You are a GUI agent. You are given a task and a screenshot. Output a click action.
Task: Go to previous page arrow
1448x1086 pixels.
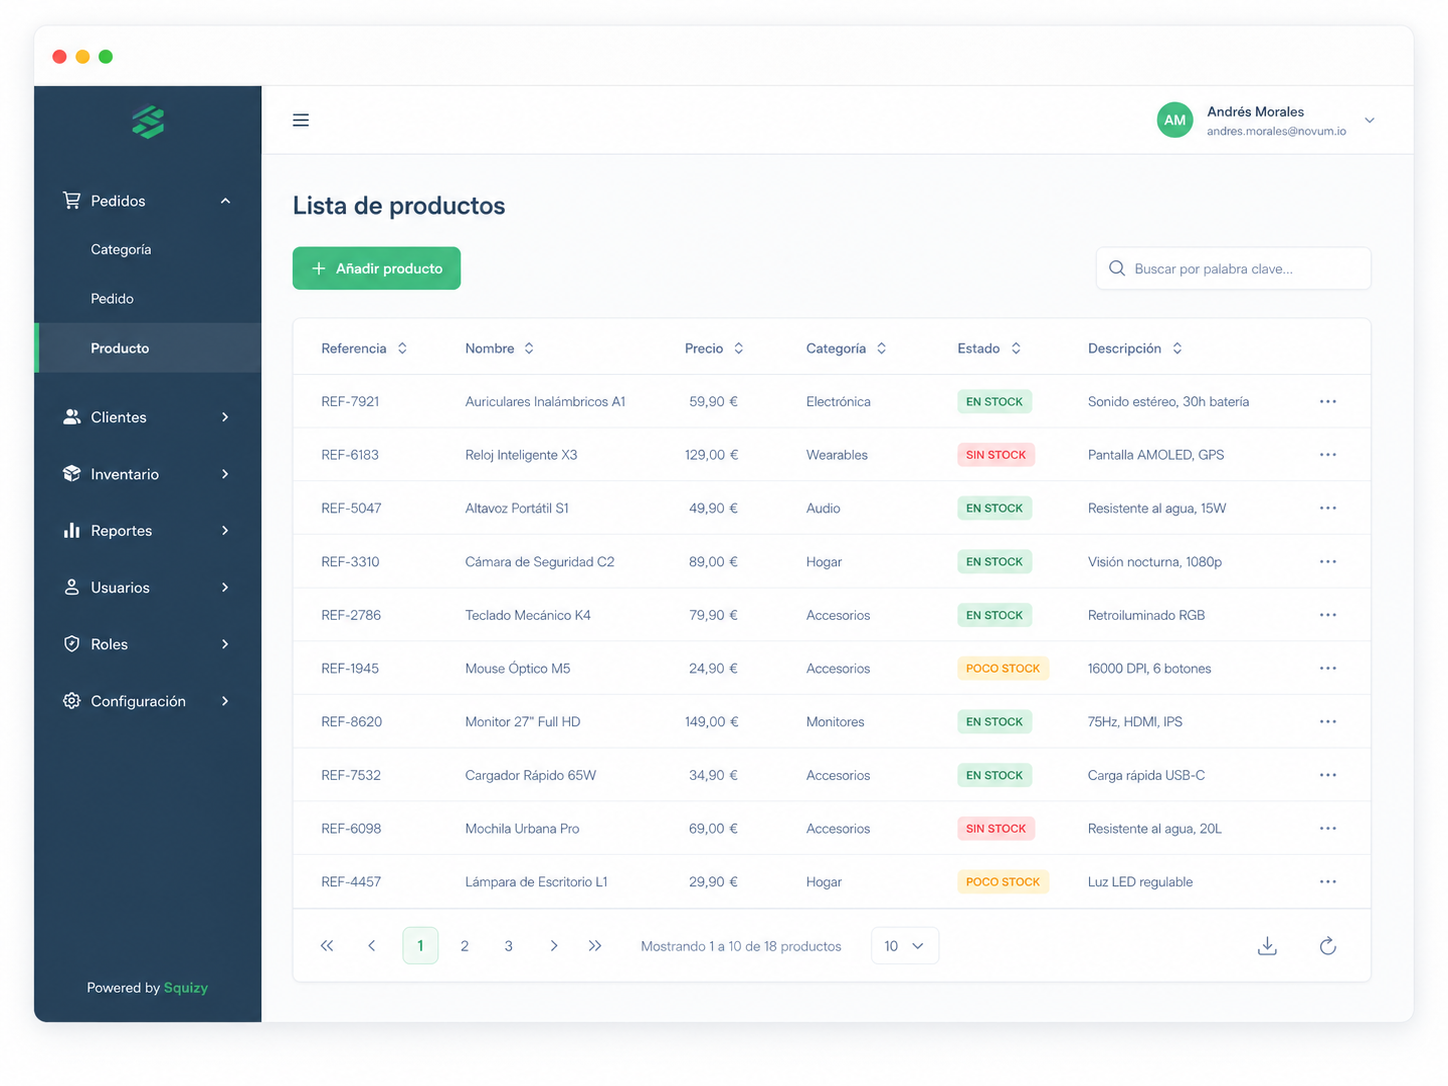[371, 946]
